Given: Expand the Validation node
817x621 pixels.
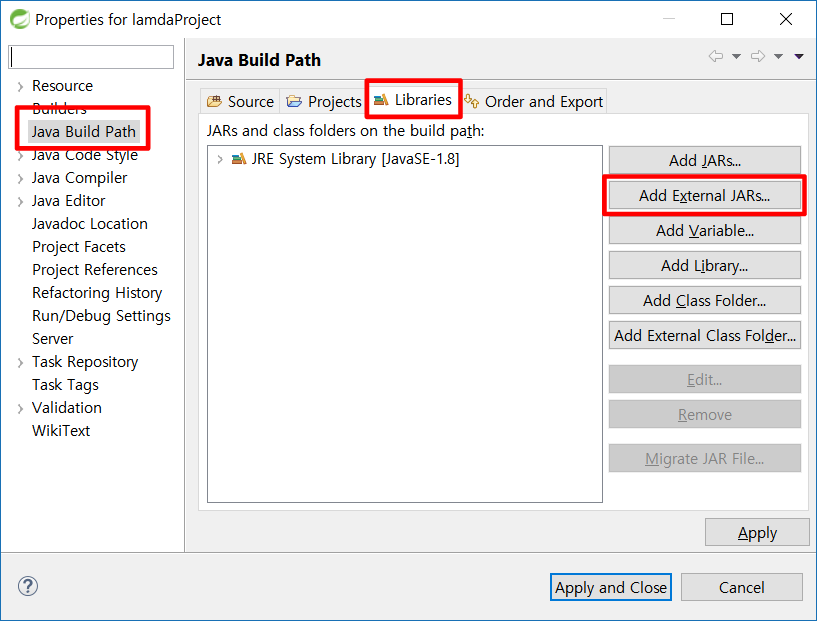Looking at the screenshot, I should 20,408.
